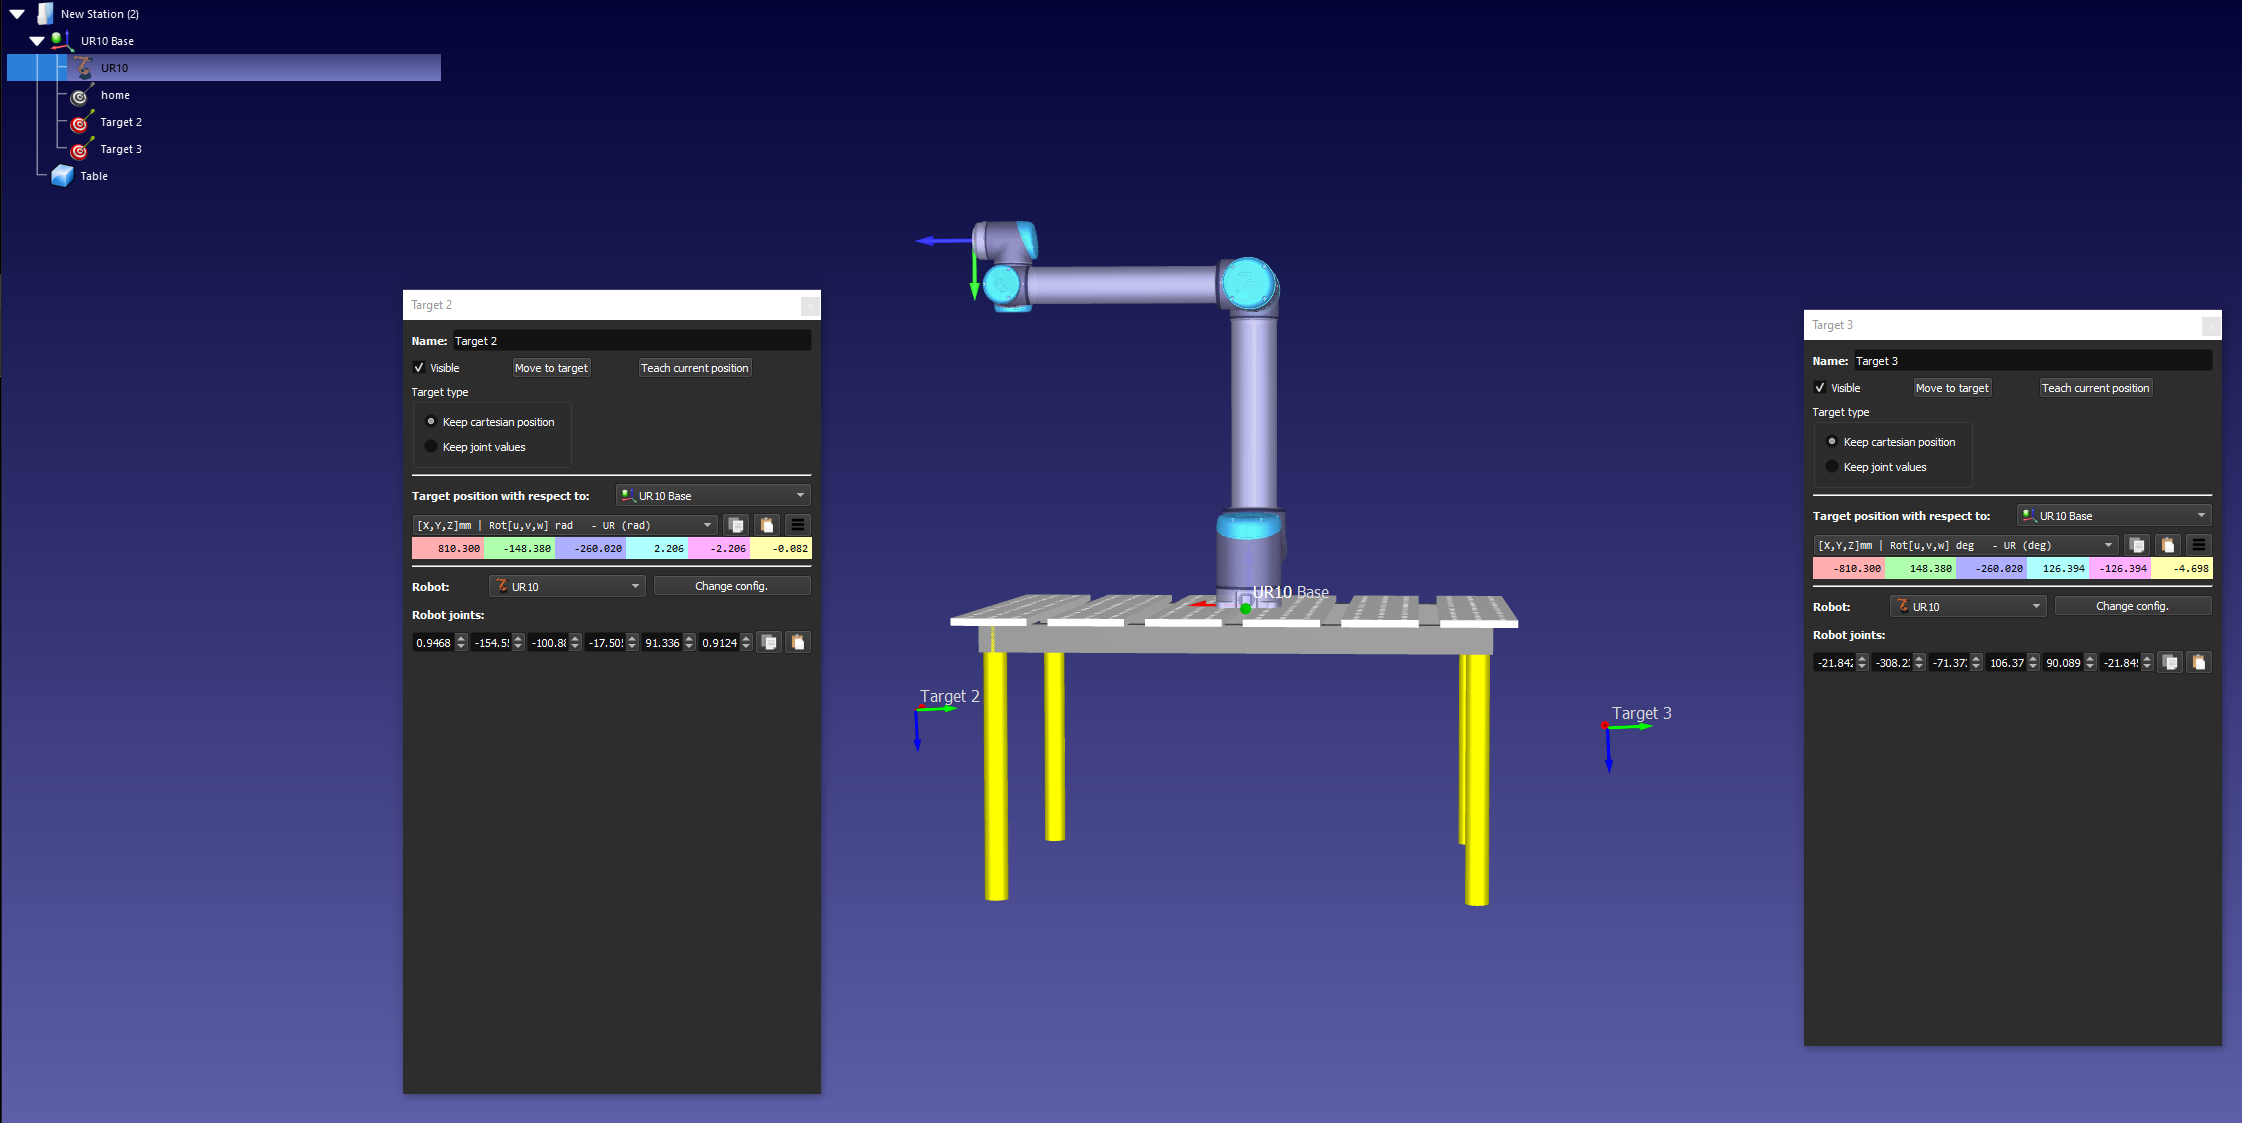Paste robot joints in the Target 2 panel
Image resolution: width=2242 pixels, height=1123 pixels.
tap(798, 643)
